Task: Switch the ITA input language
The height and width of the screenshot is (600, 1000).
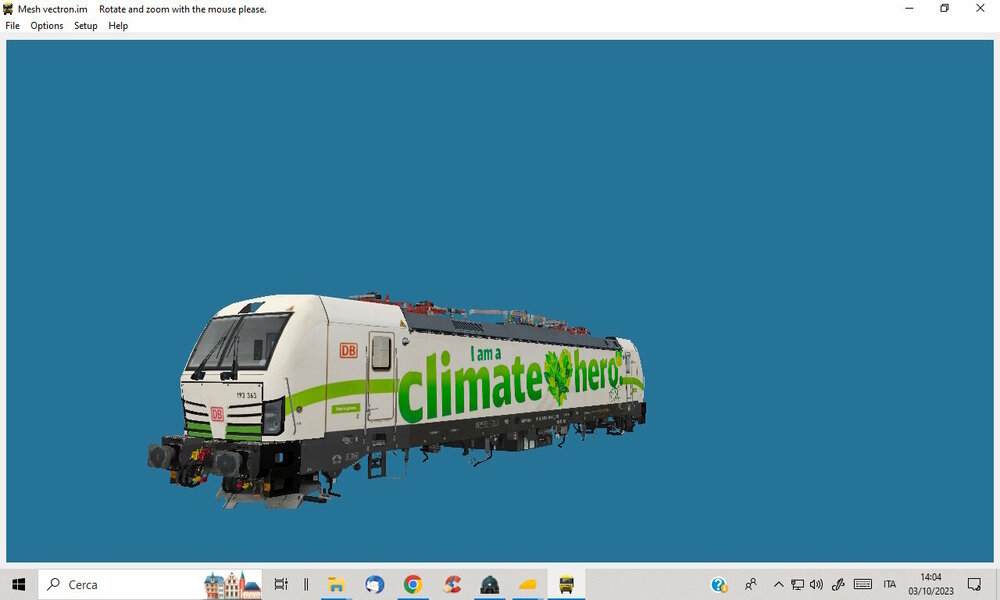Action: 890,584
